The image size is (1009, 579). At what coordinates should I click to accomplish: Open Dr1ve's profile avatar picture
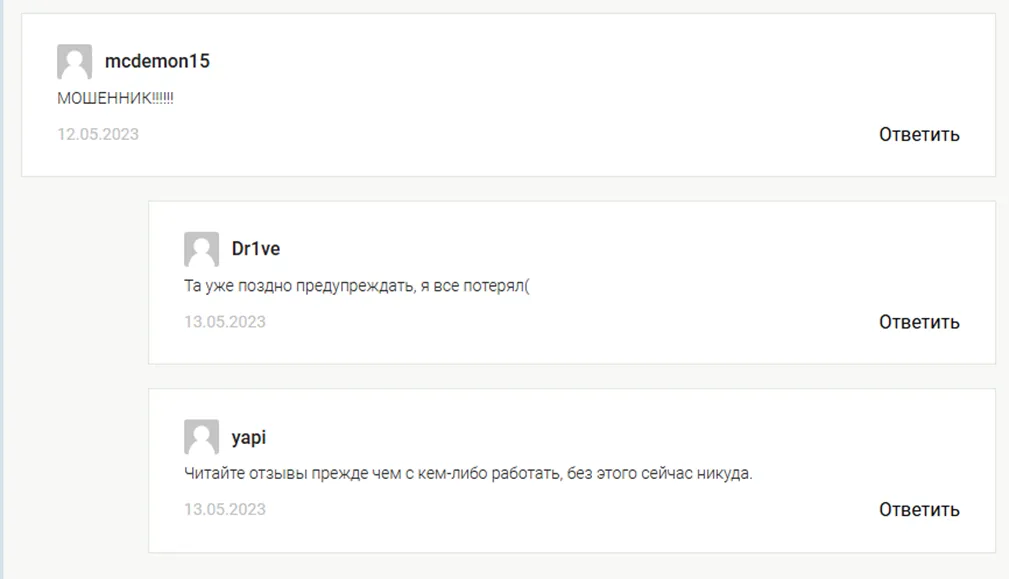(201, 249)
